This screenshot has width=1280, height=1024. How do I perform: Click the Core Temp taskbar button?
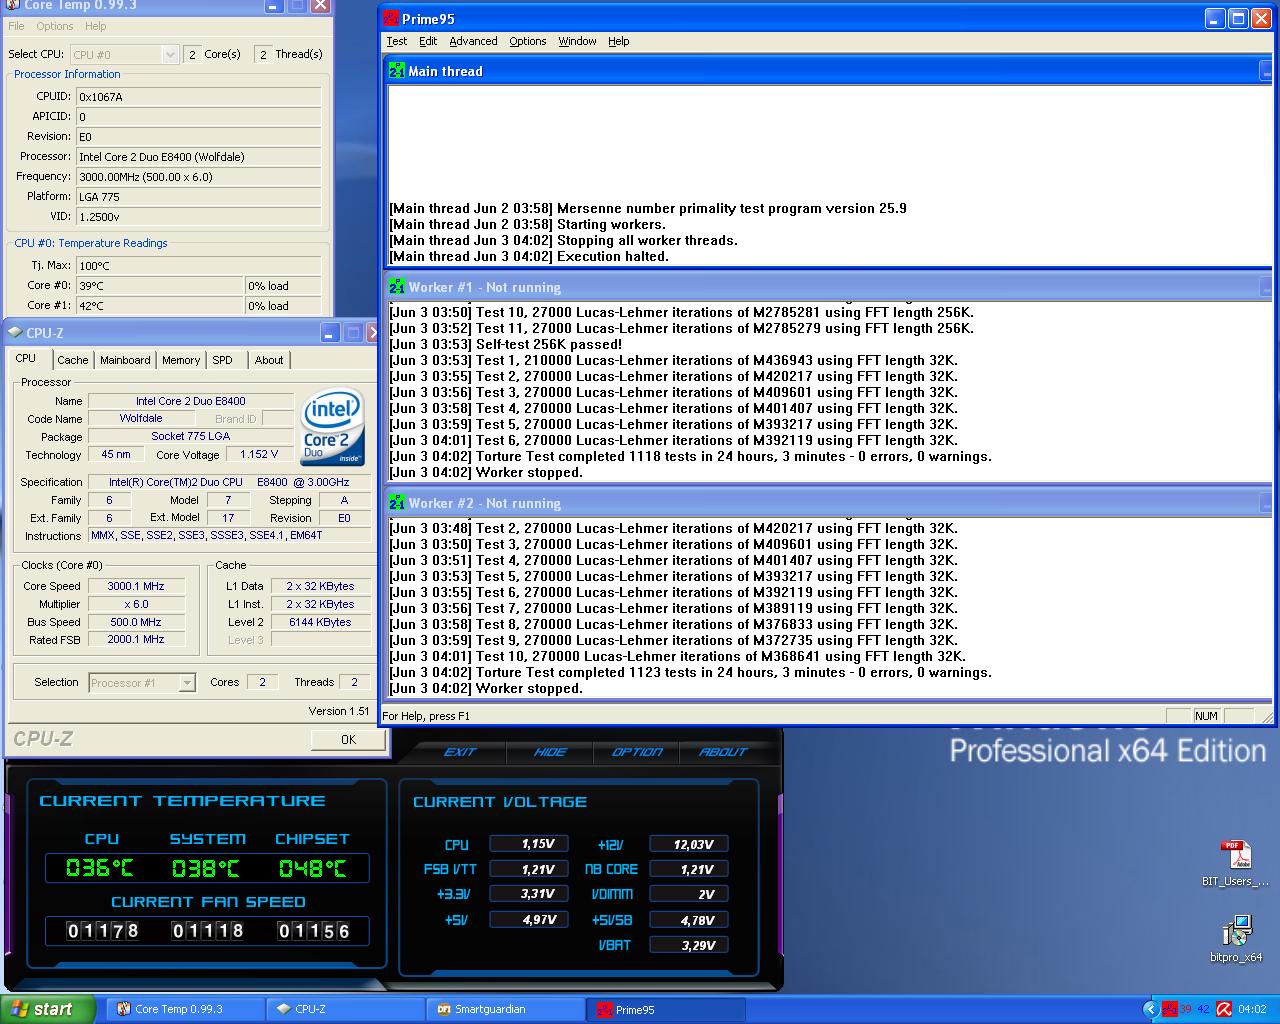click(x=185, y=1010)
